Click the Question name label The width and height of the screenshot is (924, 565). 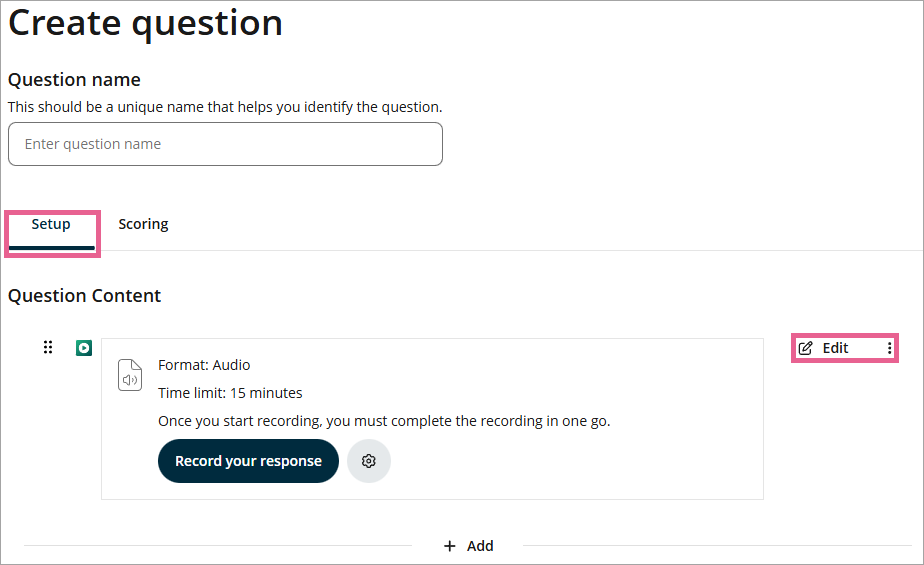[74, 80]
